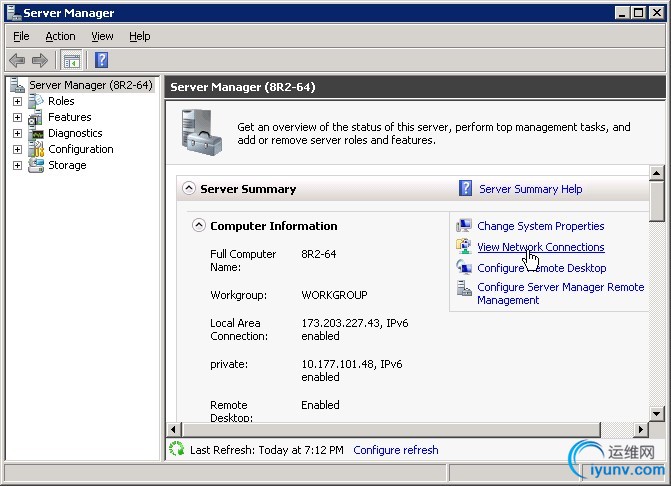Click the green refresh icon in status area
The image size is (671, 486).
click(176, 449)
